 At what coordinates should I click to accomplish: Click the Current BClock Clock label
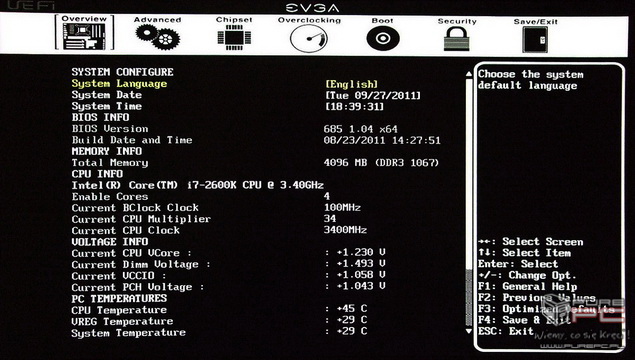coord(135,208)
